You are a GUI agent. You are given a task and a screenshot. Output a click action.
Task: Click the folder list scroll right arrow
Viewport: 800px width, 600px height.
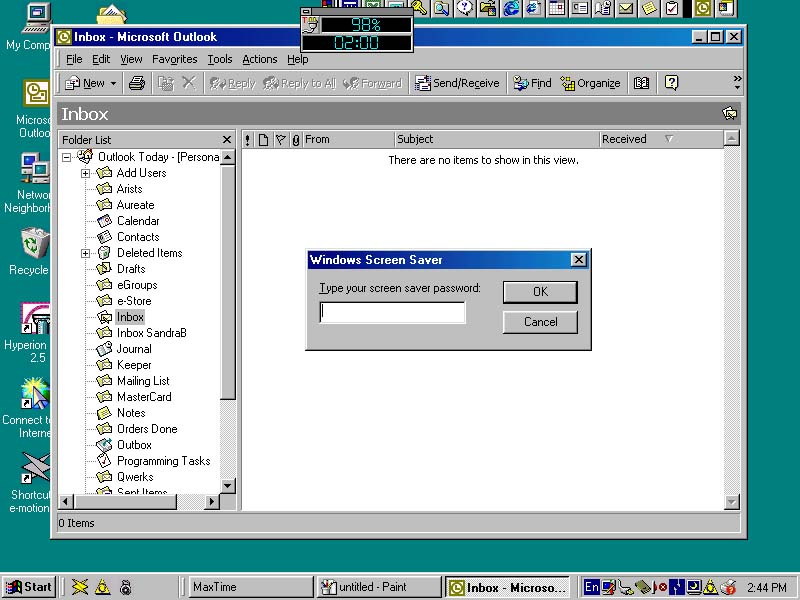212,502
